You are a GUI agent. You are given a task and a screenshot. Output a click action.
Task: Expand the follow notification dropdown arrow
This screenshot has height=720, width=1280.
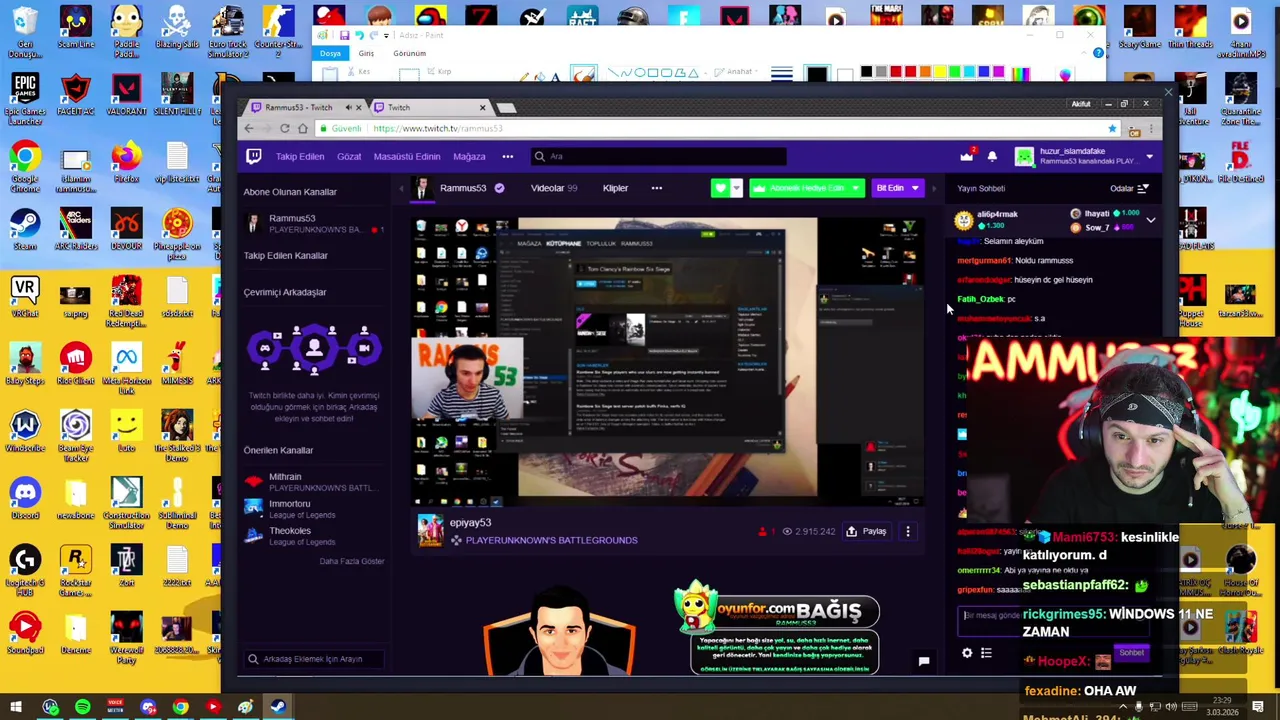tap(736, 188)
